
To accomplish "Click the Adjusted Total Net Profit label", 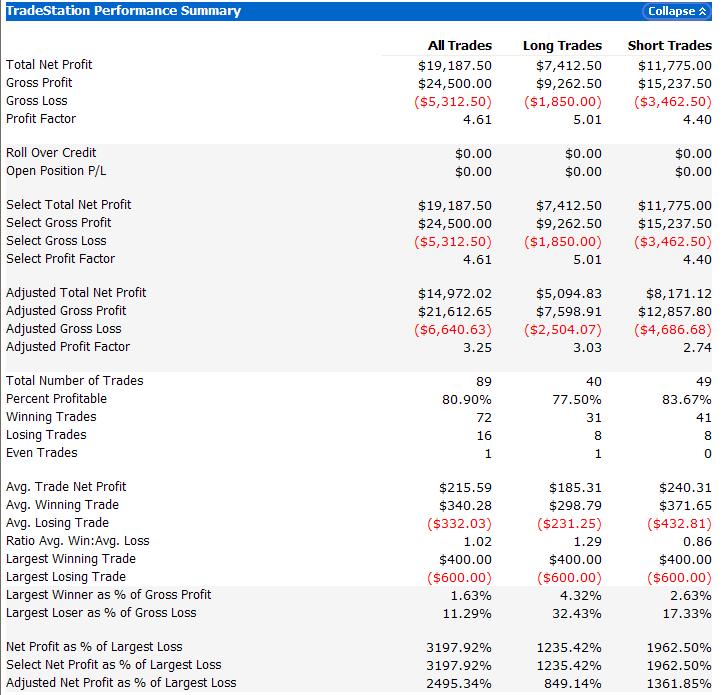I will (x=76, y=293).
